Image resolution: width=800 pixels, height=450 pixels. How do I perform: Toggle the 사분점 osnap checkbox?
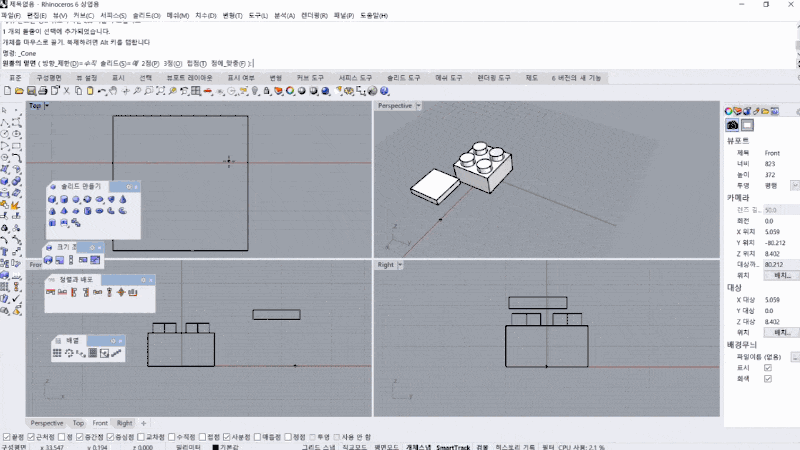[227, 437]
